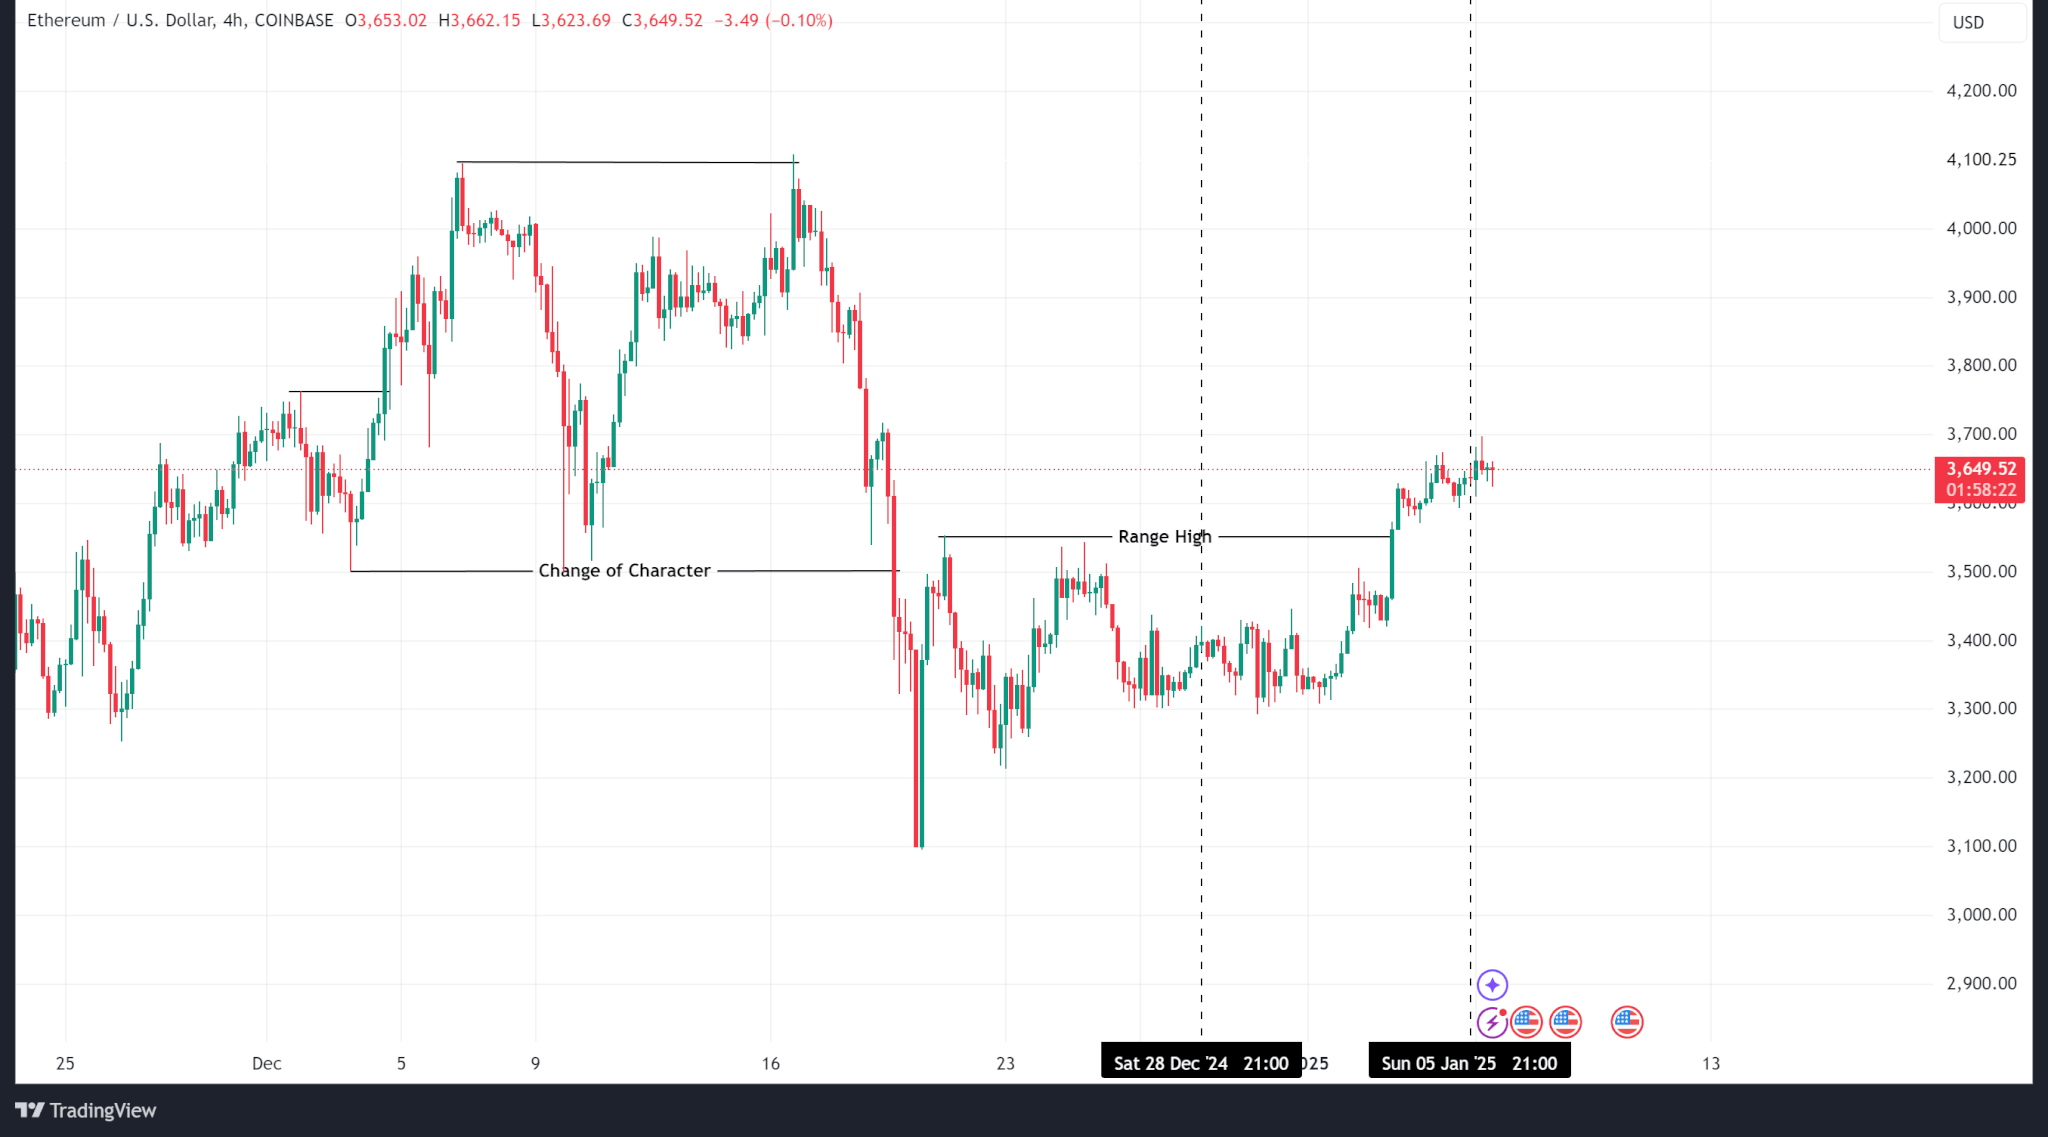2048x1137 pixels.
Task: Click the purple lightning bolt news icon
Action: pyautogui.click(x=1492, y=1022)
